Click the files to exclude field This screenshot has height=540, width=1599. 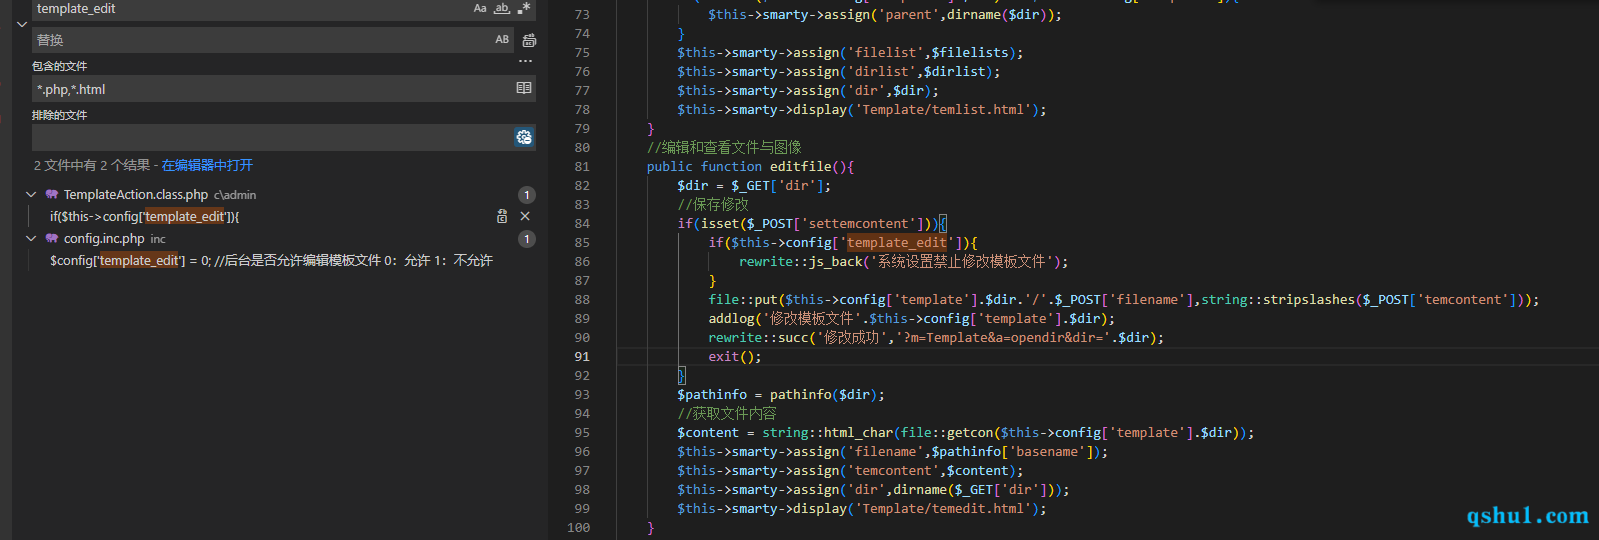272,137
